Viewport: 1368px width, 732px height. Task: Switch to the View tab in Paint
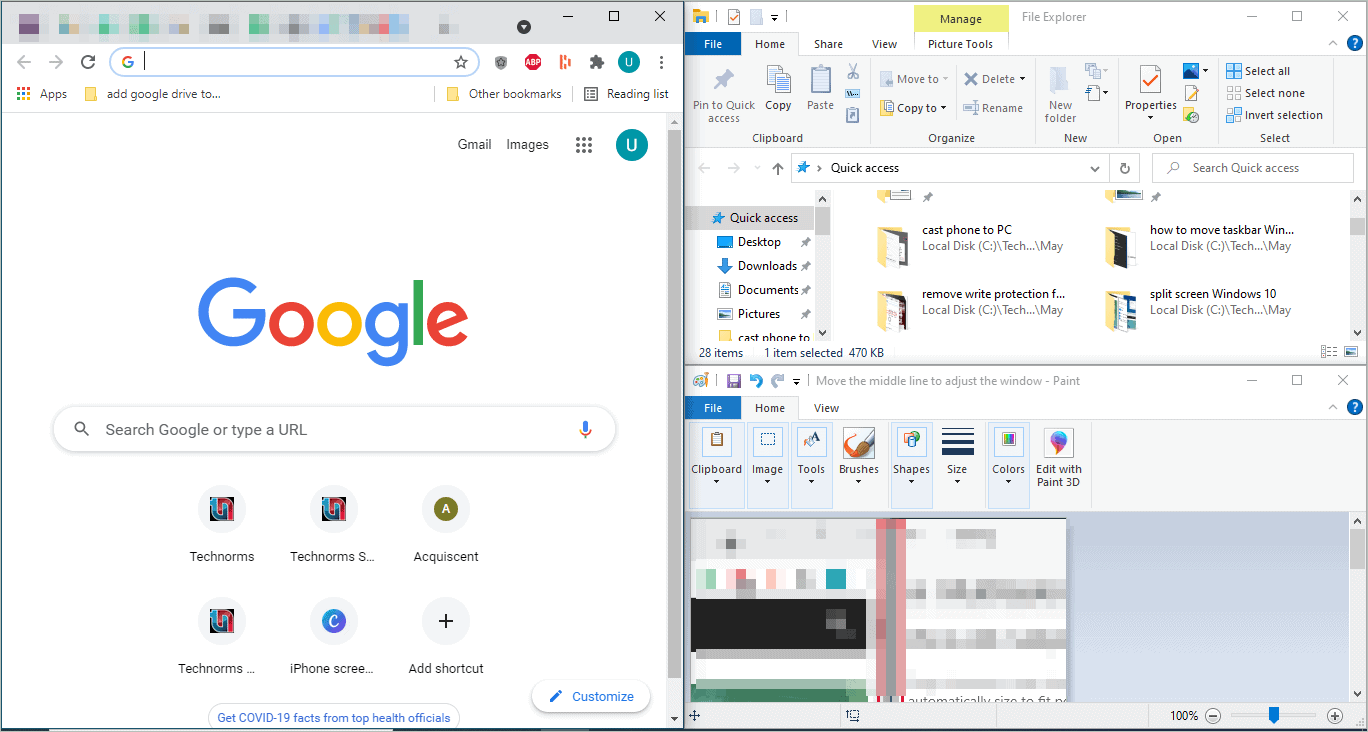pyautogui.click(x=825, y=407)
